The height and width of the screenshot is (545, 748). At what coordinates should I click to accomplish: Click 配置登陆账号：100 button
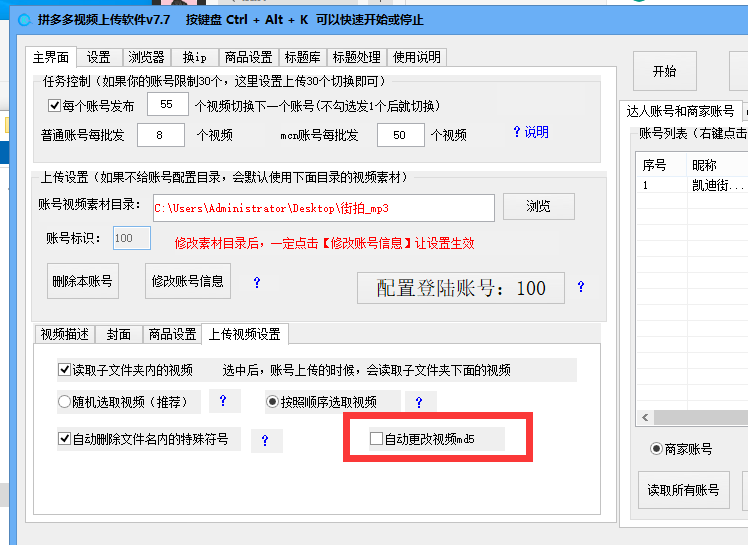click(x=461, y=288)
